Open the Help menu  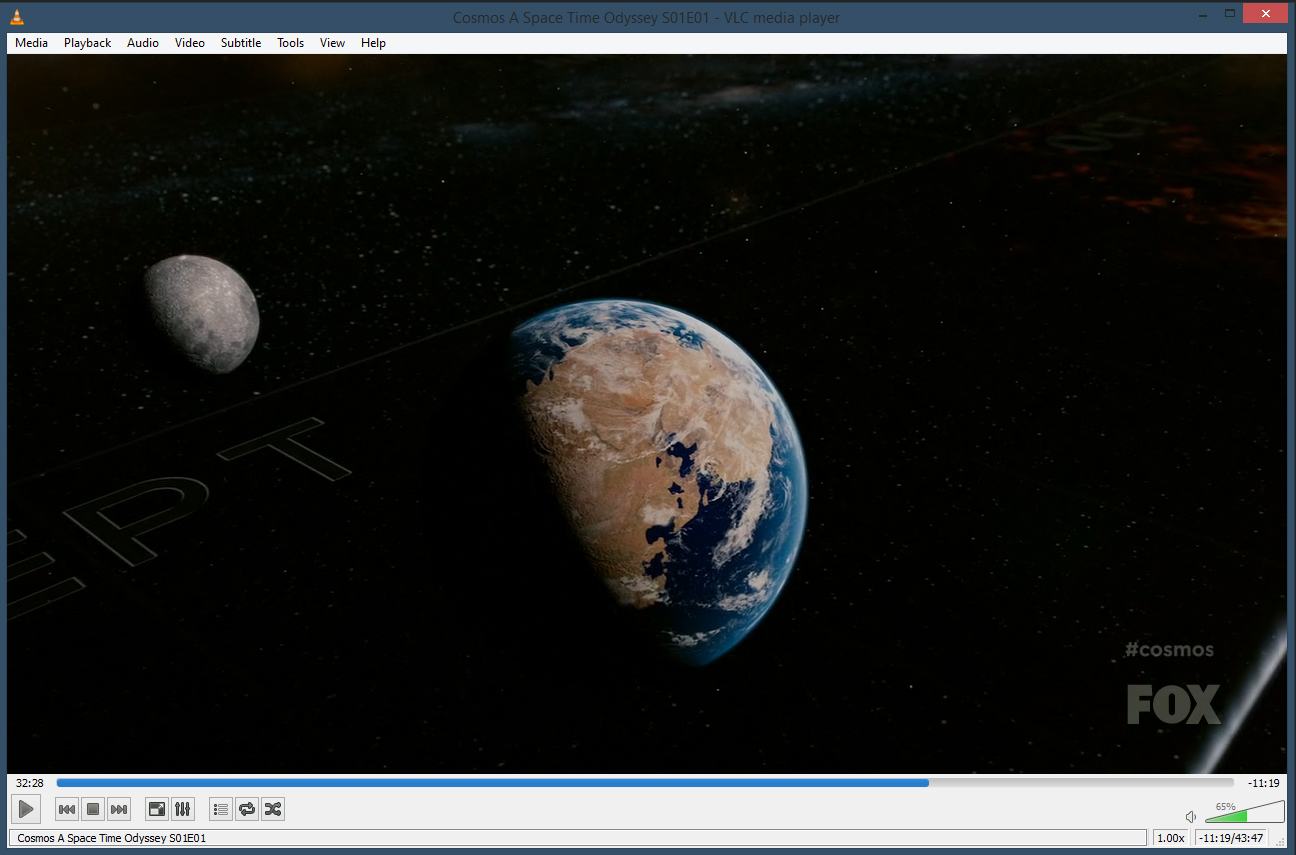pos(373,43)
